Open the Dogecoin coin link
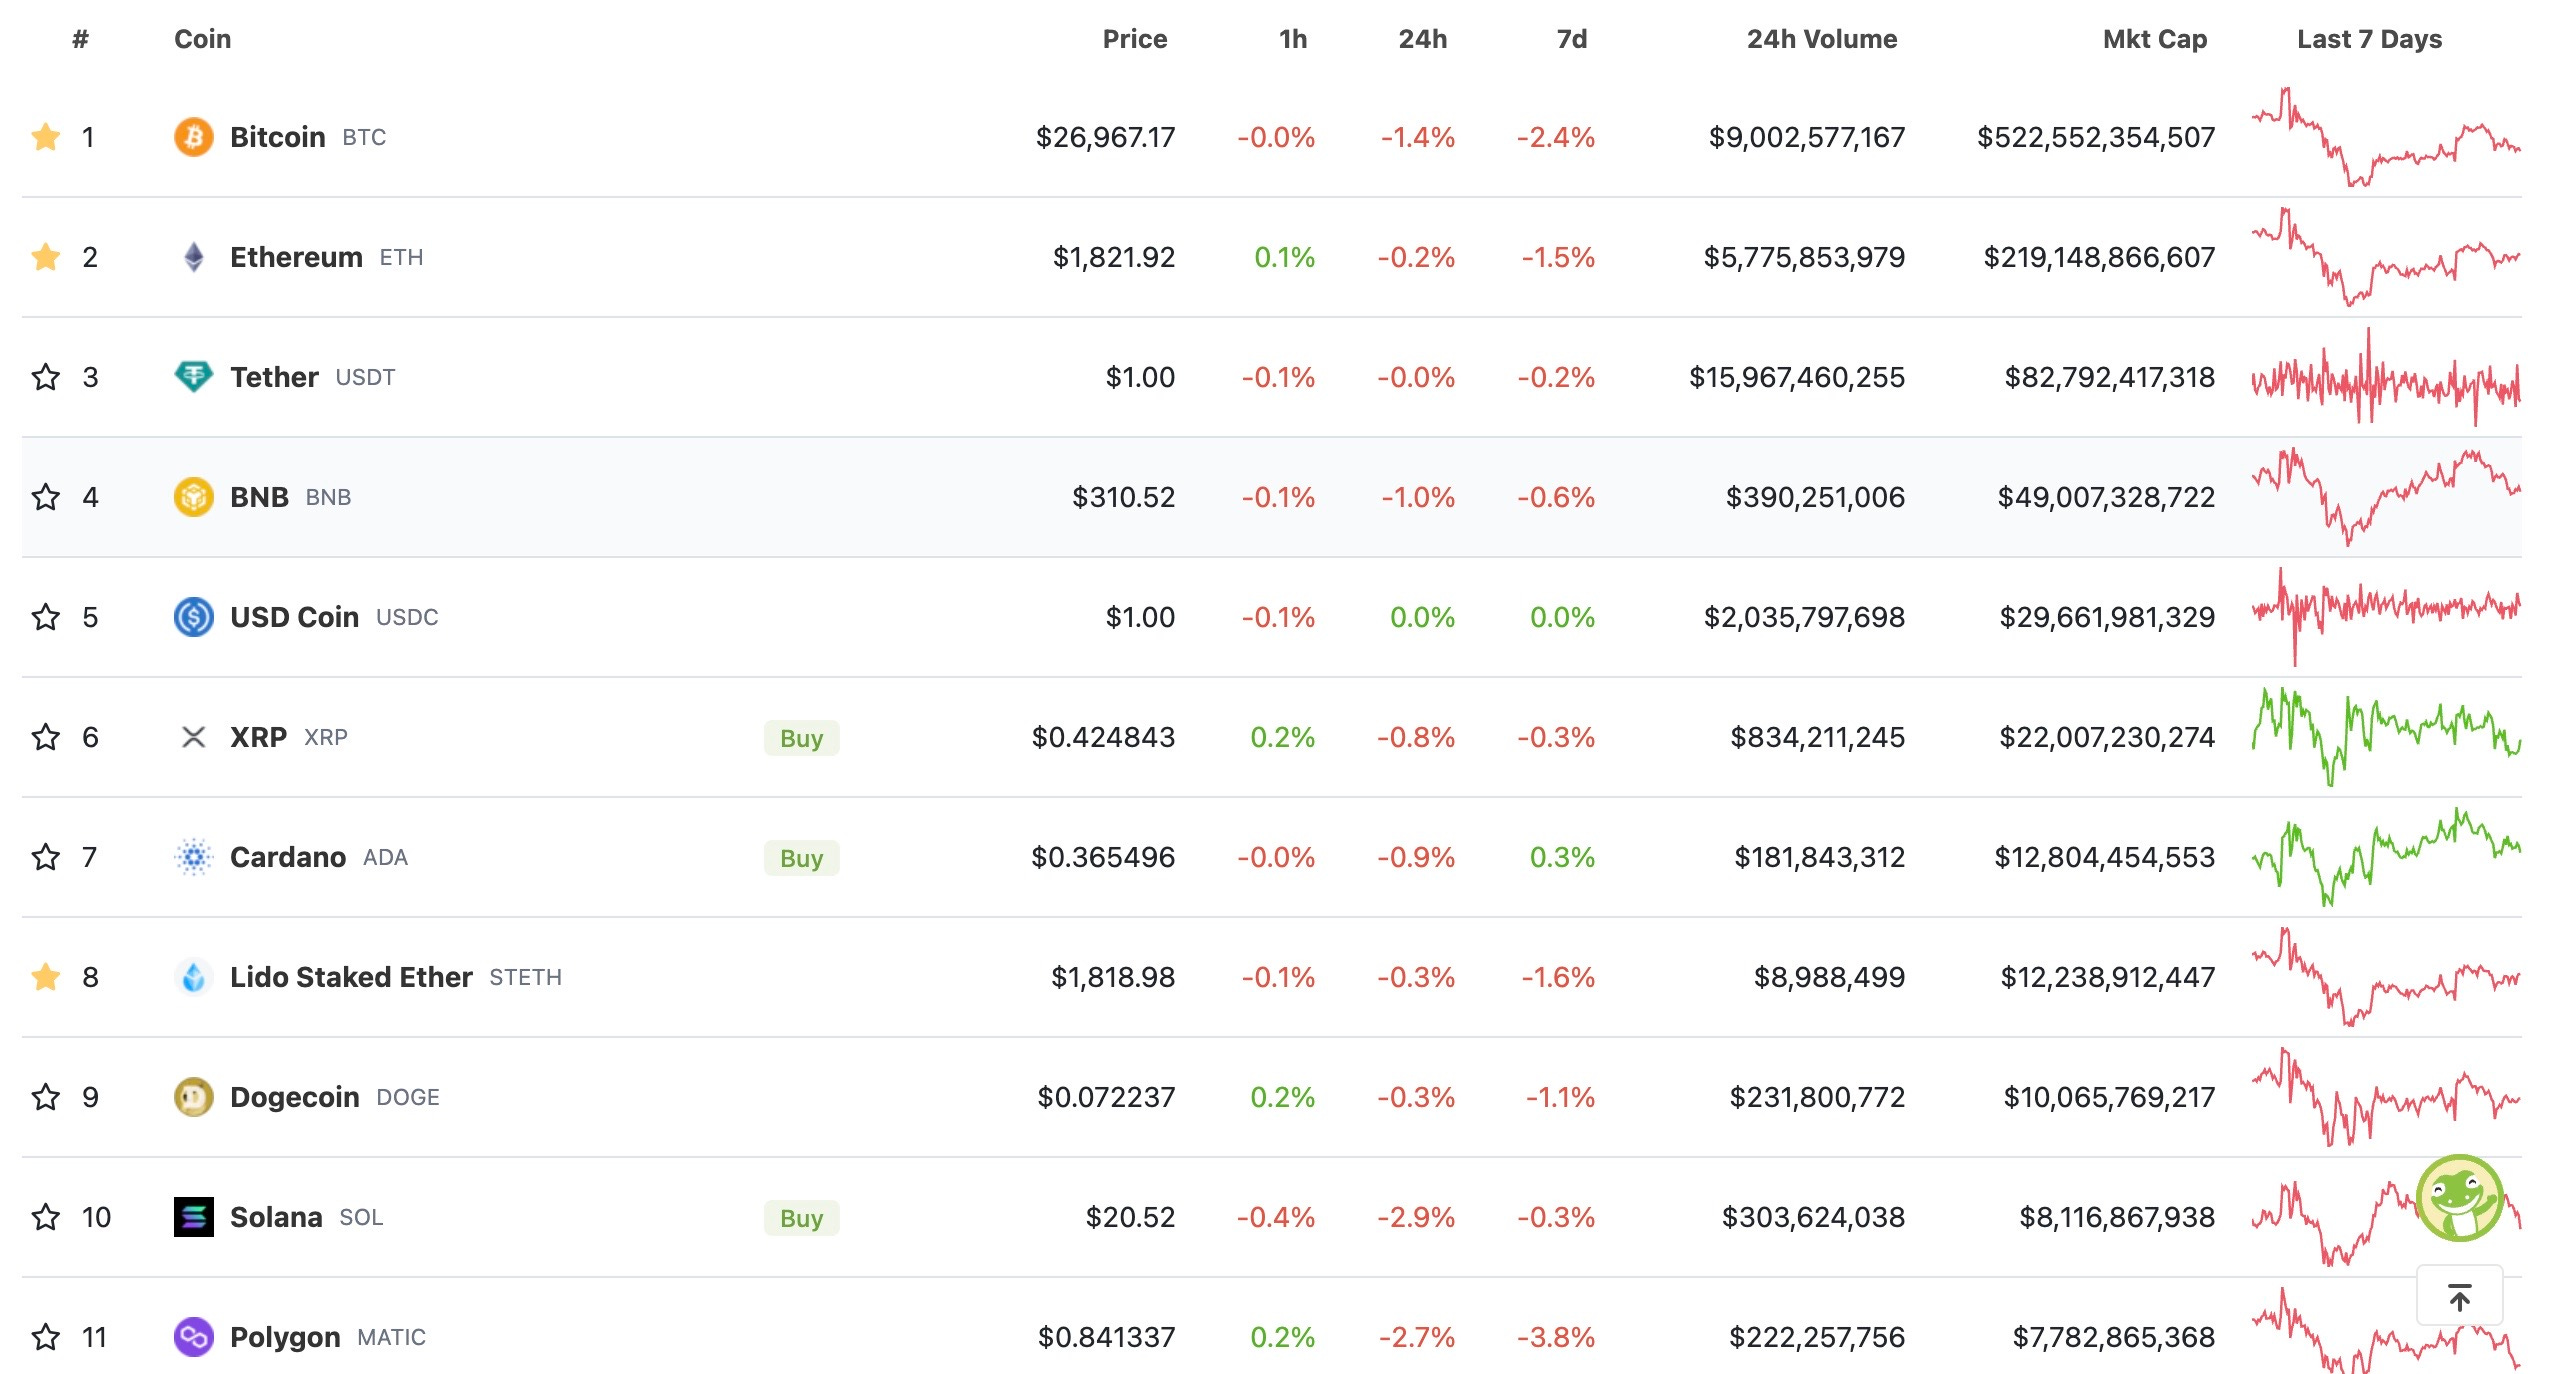Viewport: 2552px width, 1374px height. pos(295,1097)
